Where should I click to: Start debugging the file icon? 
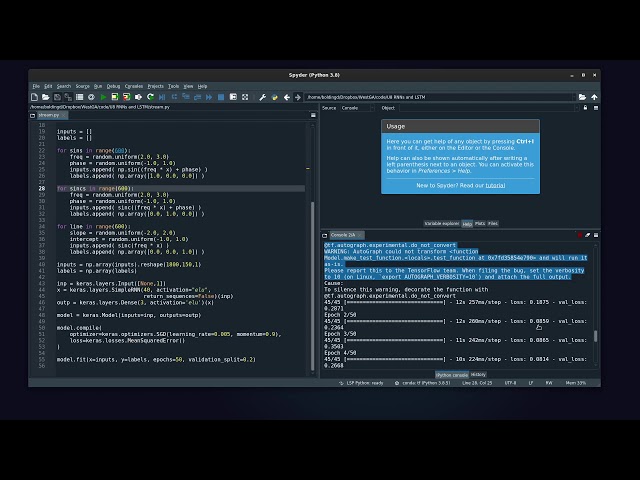tap(162, 97)
